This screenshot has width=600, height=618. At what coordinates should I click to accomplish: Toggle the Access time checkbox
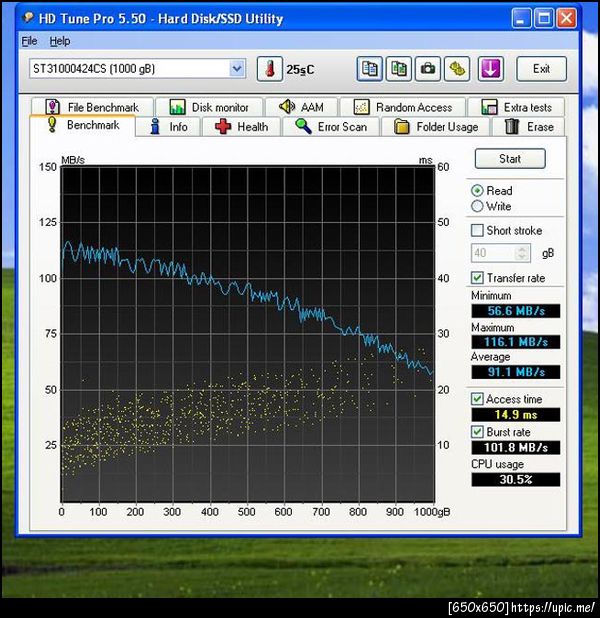pyautogui.click(x=477, y=399)
